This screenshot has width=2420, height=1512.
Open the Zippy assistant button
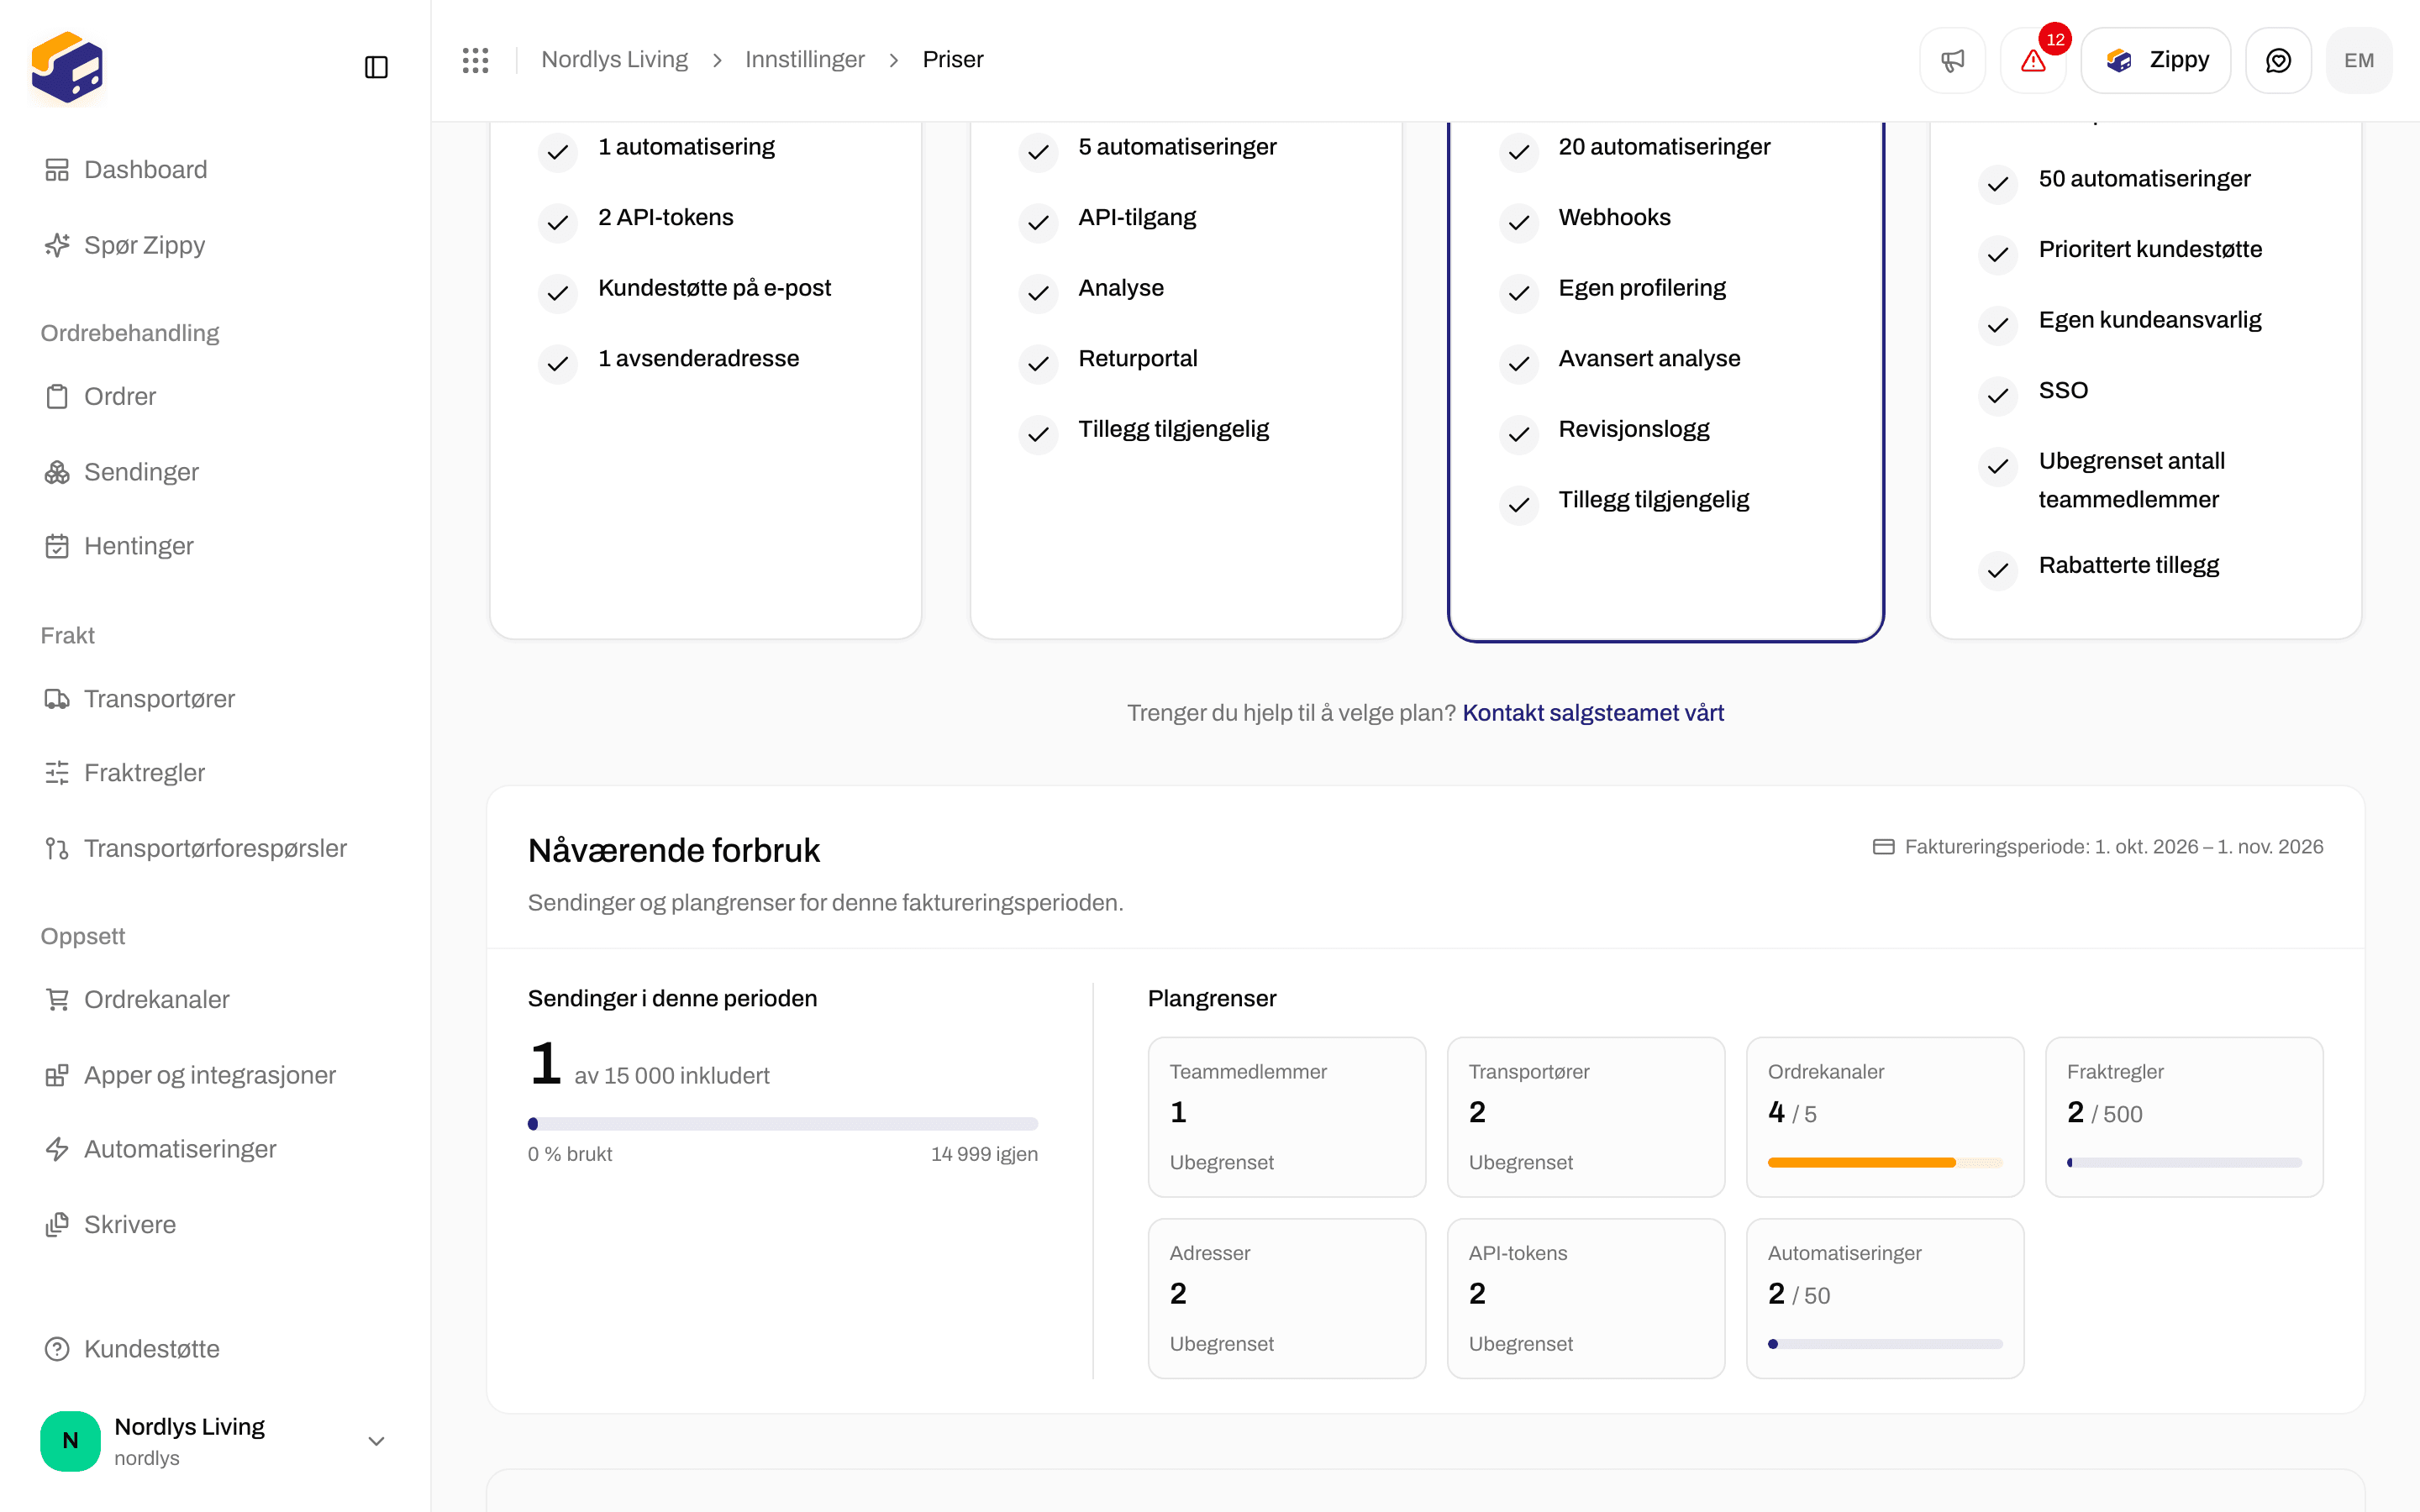click(x=2156, y=60)
